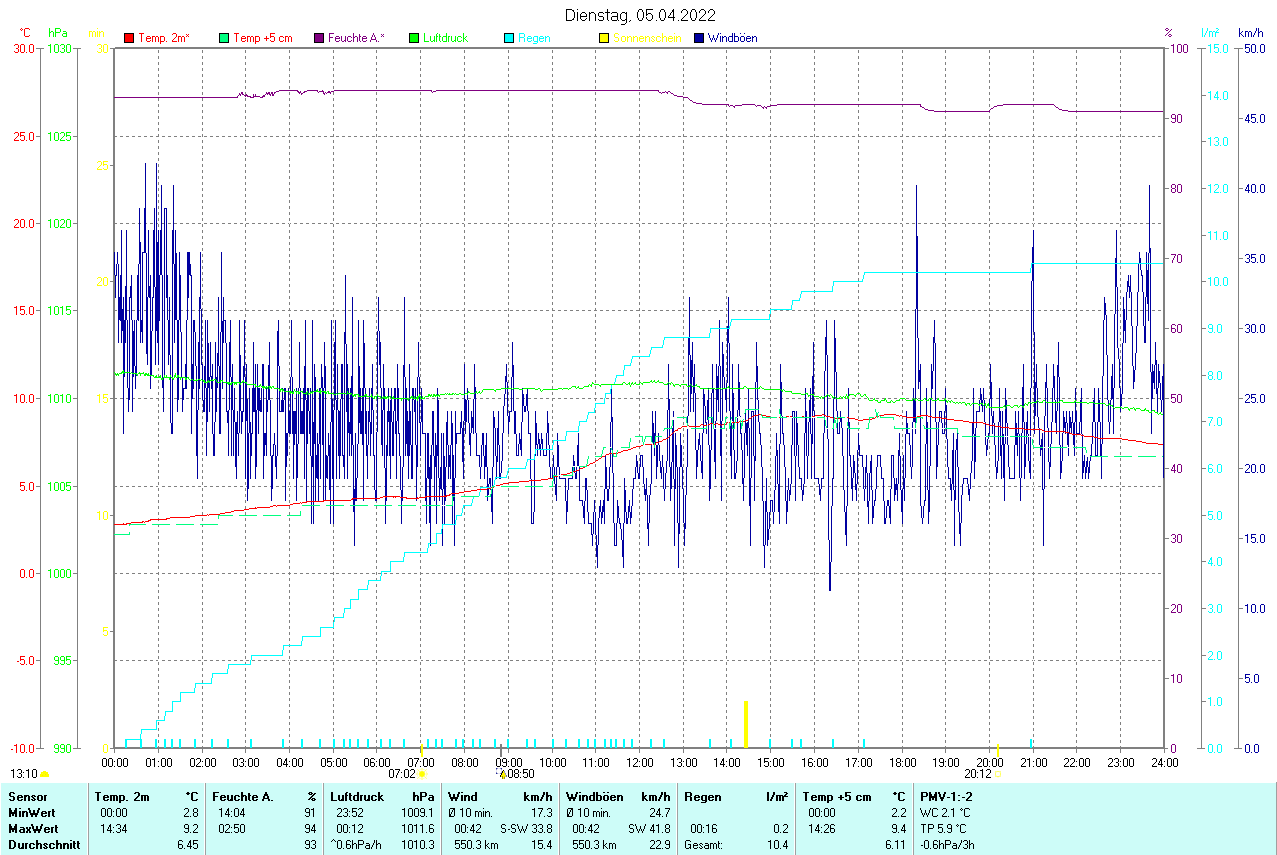Screen dimensions: 1277x855
Task: Click the wind direction value "S-SW 33.8"
Action: pyautogui.click(x=526, y=829)
